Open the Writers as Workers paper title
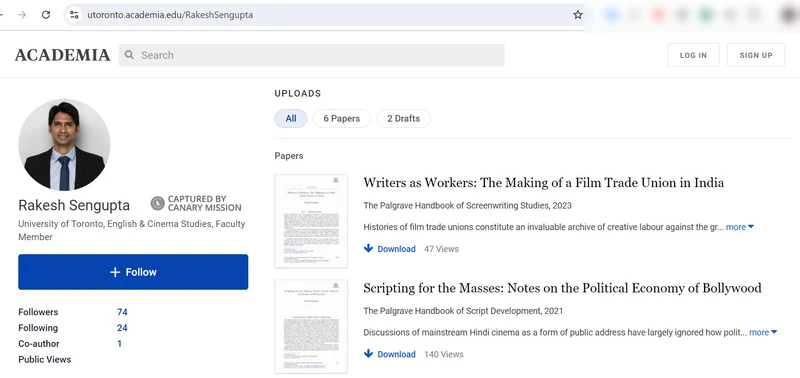Screen dimensions: 800x378 coord(543,183)
